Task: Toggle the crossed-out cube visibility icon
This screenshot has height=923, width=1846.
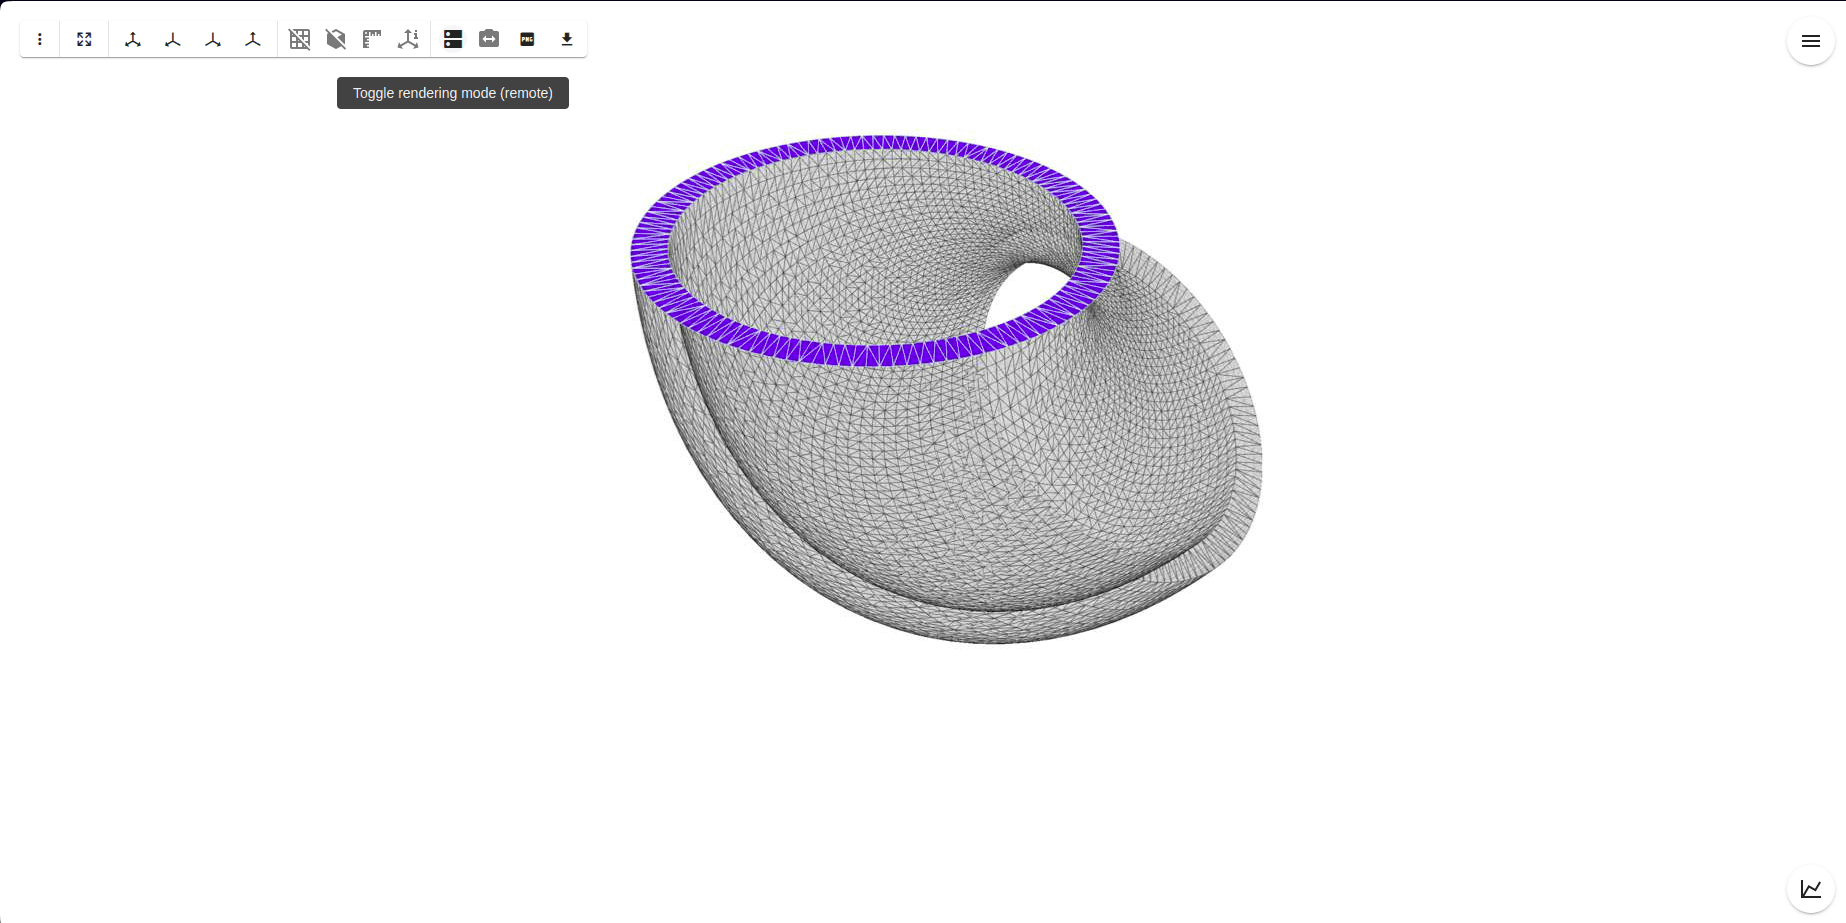Action: click(336, 39)
